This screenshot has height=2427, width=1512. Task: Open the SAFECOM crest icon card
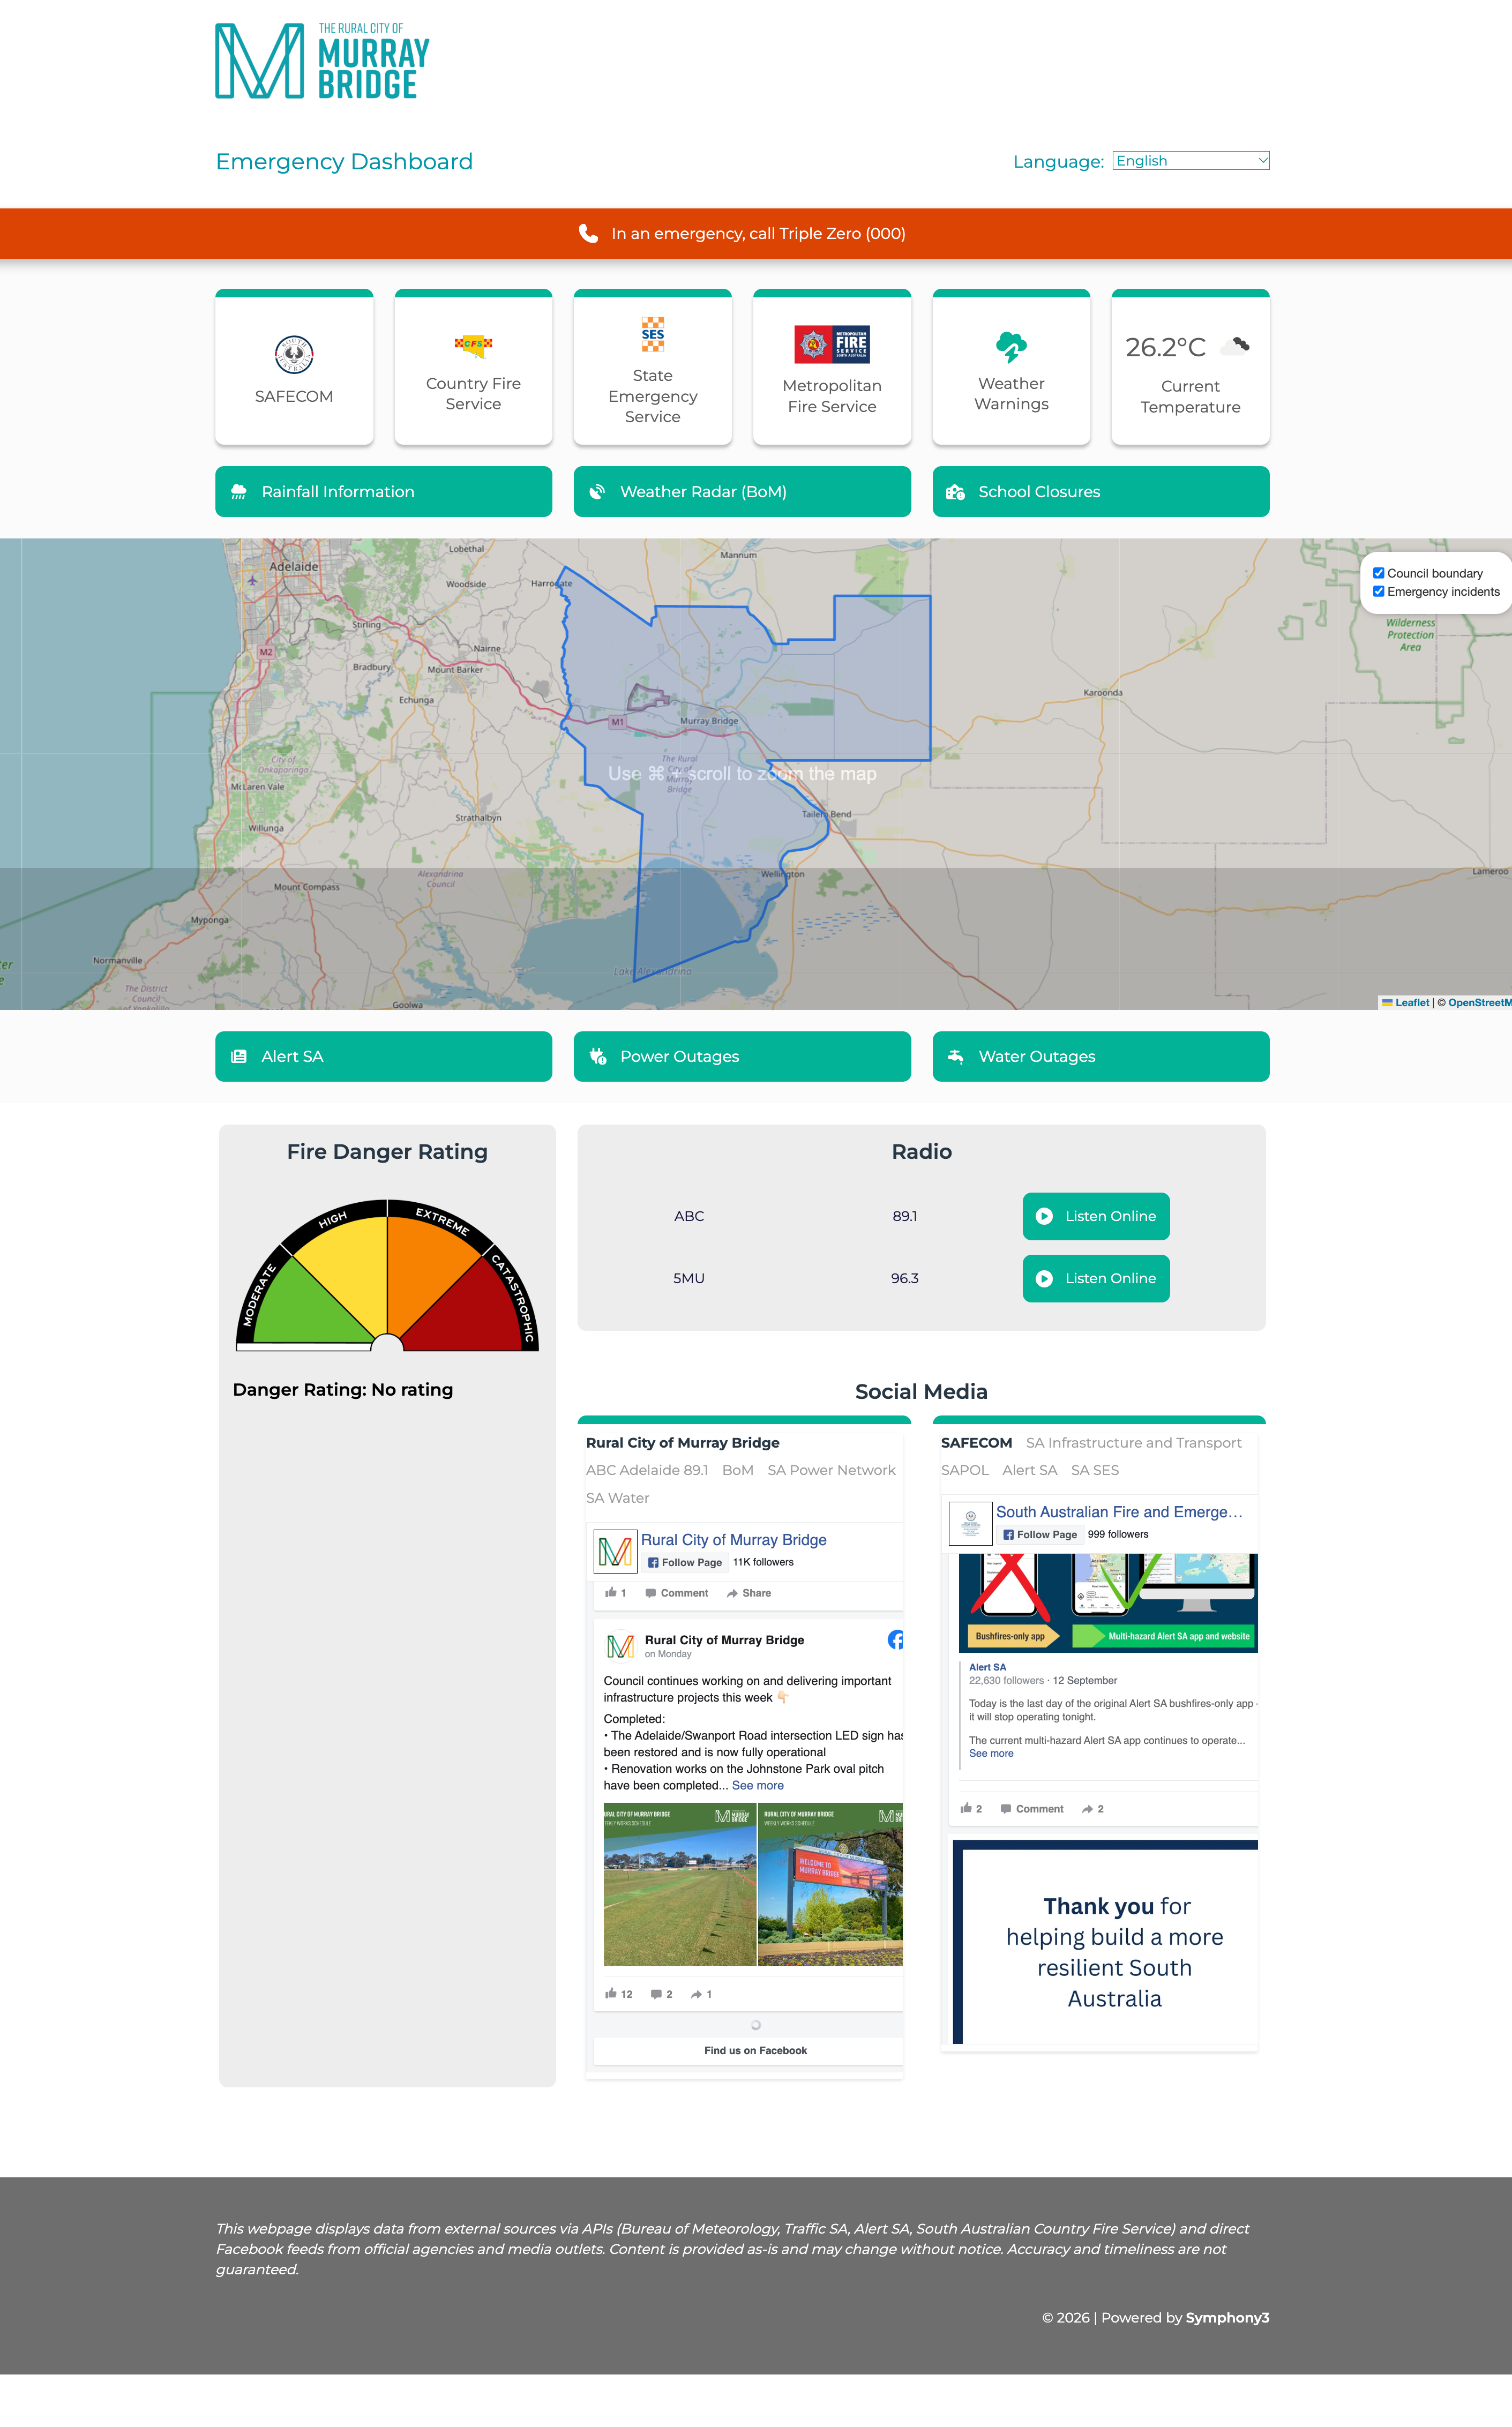(x=294, y=355)
